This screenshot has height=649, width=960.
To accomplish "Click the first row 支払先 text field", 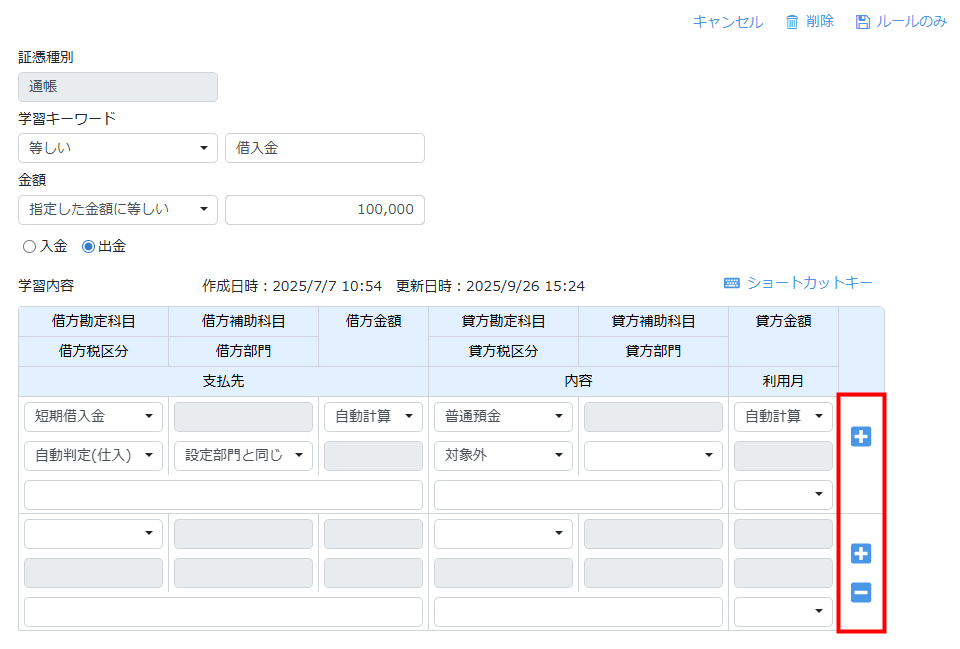I will [223, 495].
